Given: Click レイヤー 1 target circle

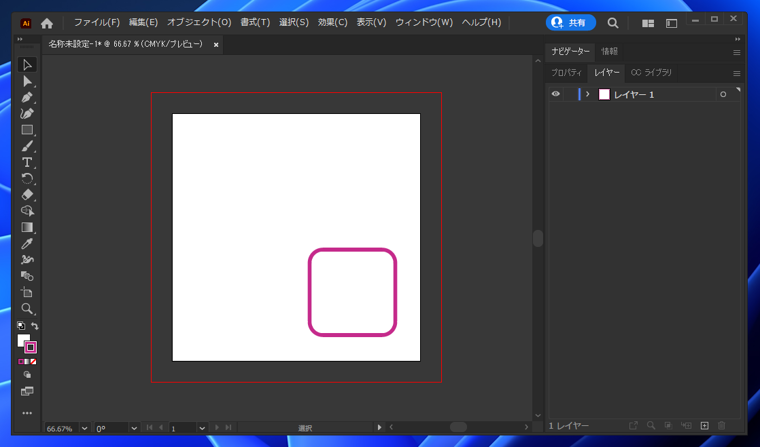Looking at the screenshot, I should click(723, 95).
